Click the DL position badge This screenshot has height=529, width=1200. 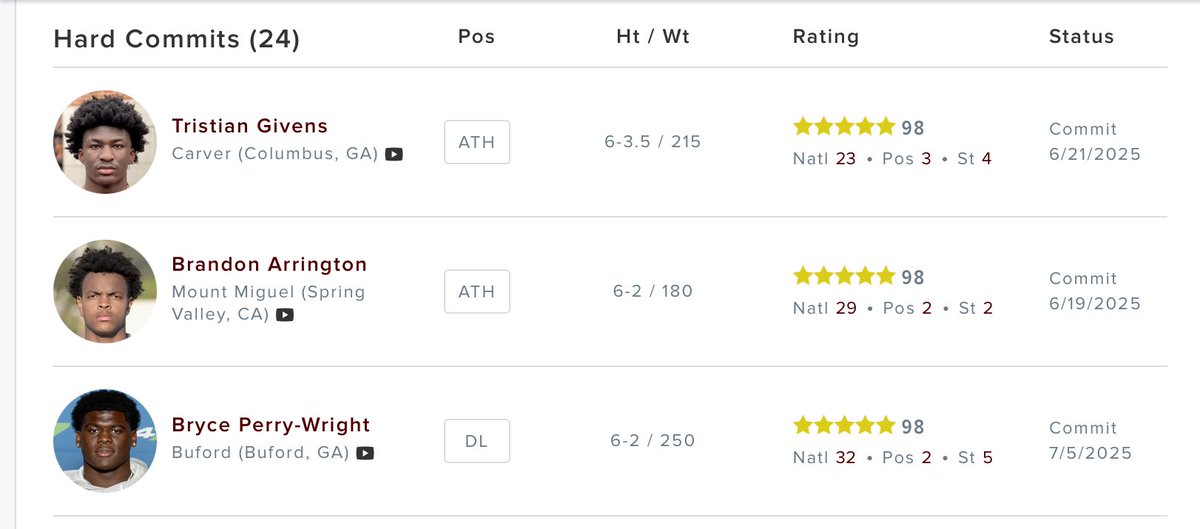pyautogui.click(x=477, y=441)
